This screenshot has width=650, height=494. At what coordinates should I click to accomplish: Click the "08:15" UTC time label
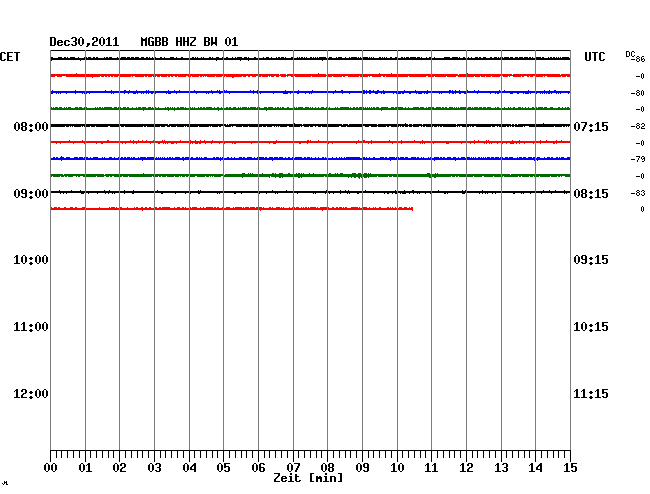click(591, 194)
